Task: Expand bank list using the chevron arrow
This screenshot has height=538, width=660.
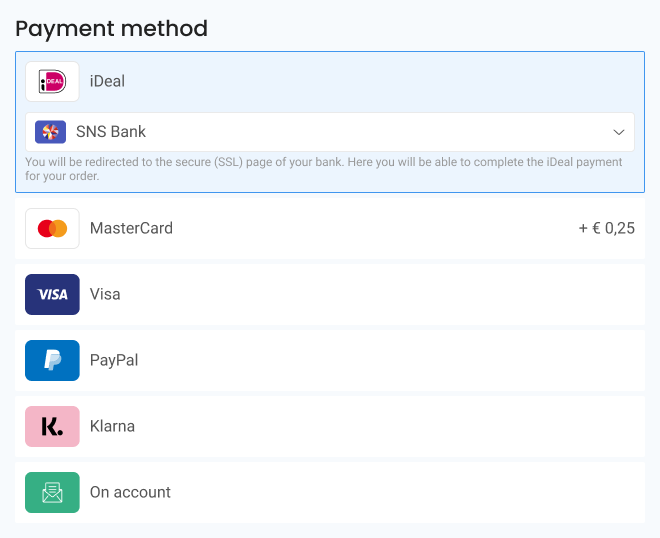Action: [617, 132]
